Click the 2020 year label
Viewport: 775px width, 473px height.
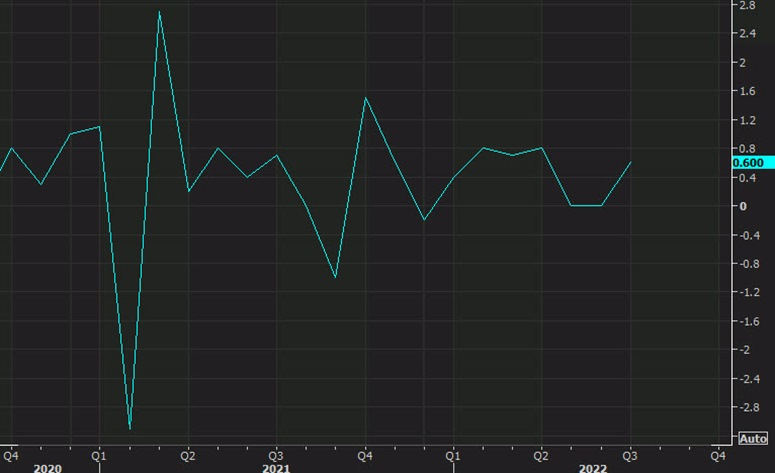coord(47,468)
